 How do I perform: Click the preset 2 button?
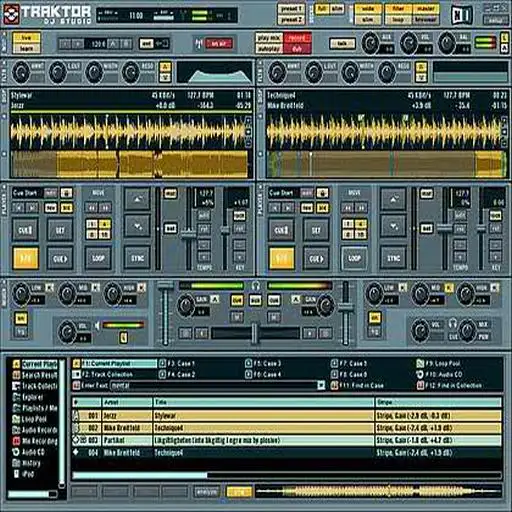point(291,20)
